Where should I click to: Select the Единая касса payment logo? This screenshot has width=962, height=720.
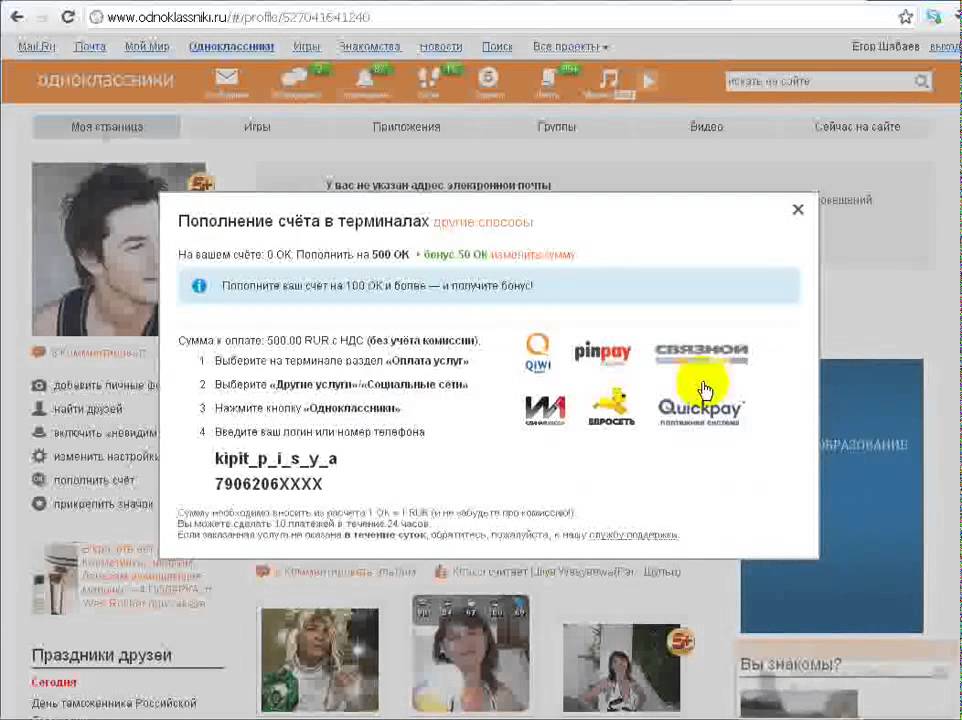pos(545,410)
